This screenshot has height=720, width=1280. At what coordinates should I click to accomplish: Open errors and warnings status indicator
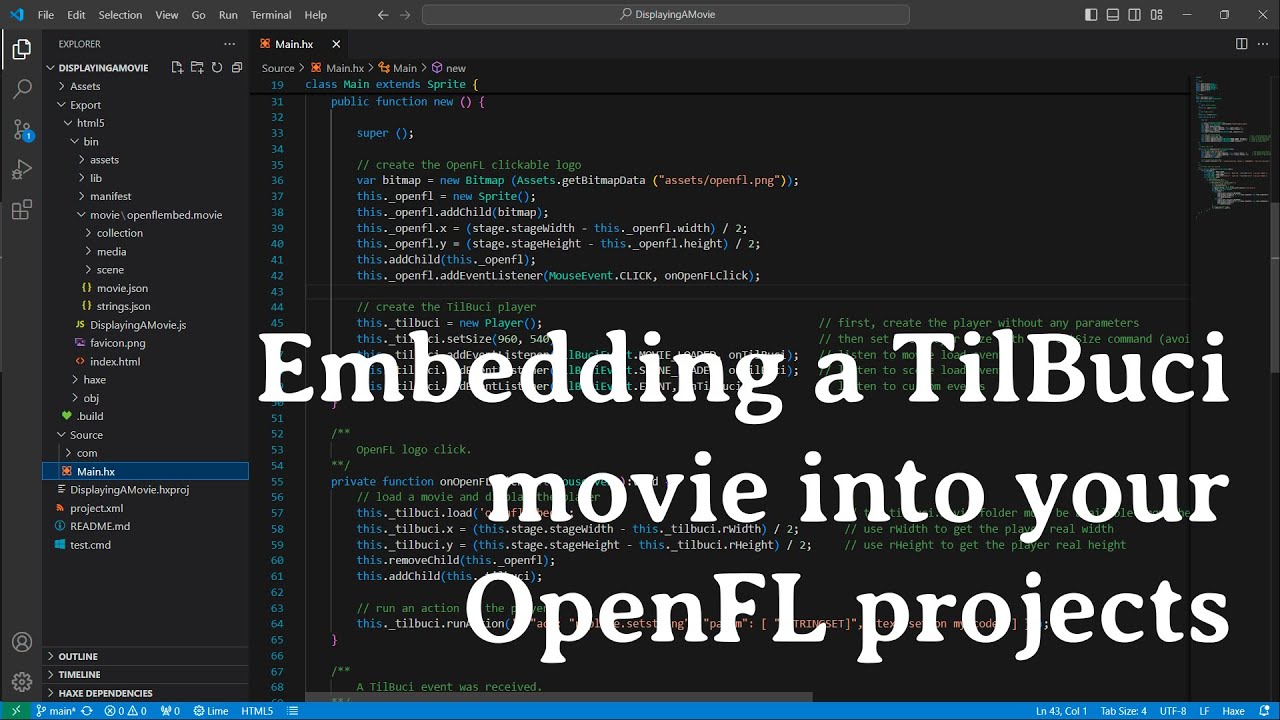[127, 711]
